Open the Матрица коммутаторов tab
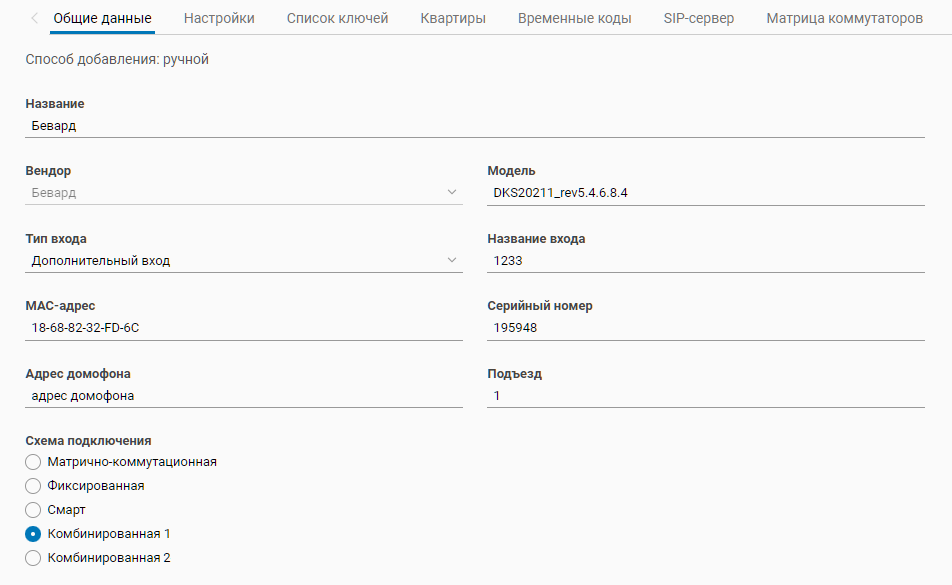The image size is (952, 585). click(x=844, y=18)
